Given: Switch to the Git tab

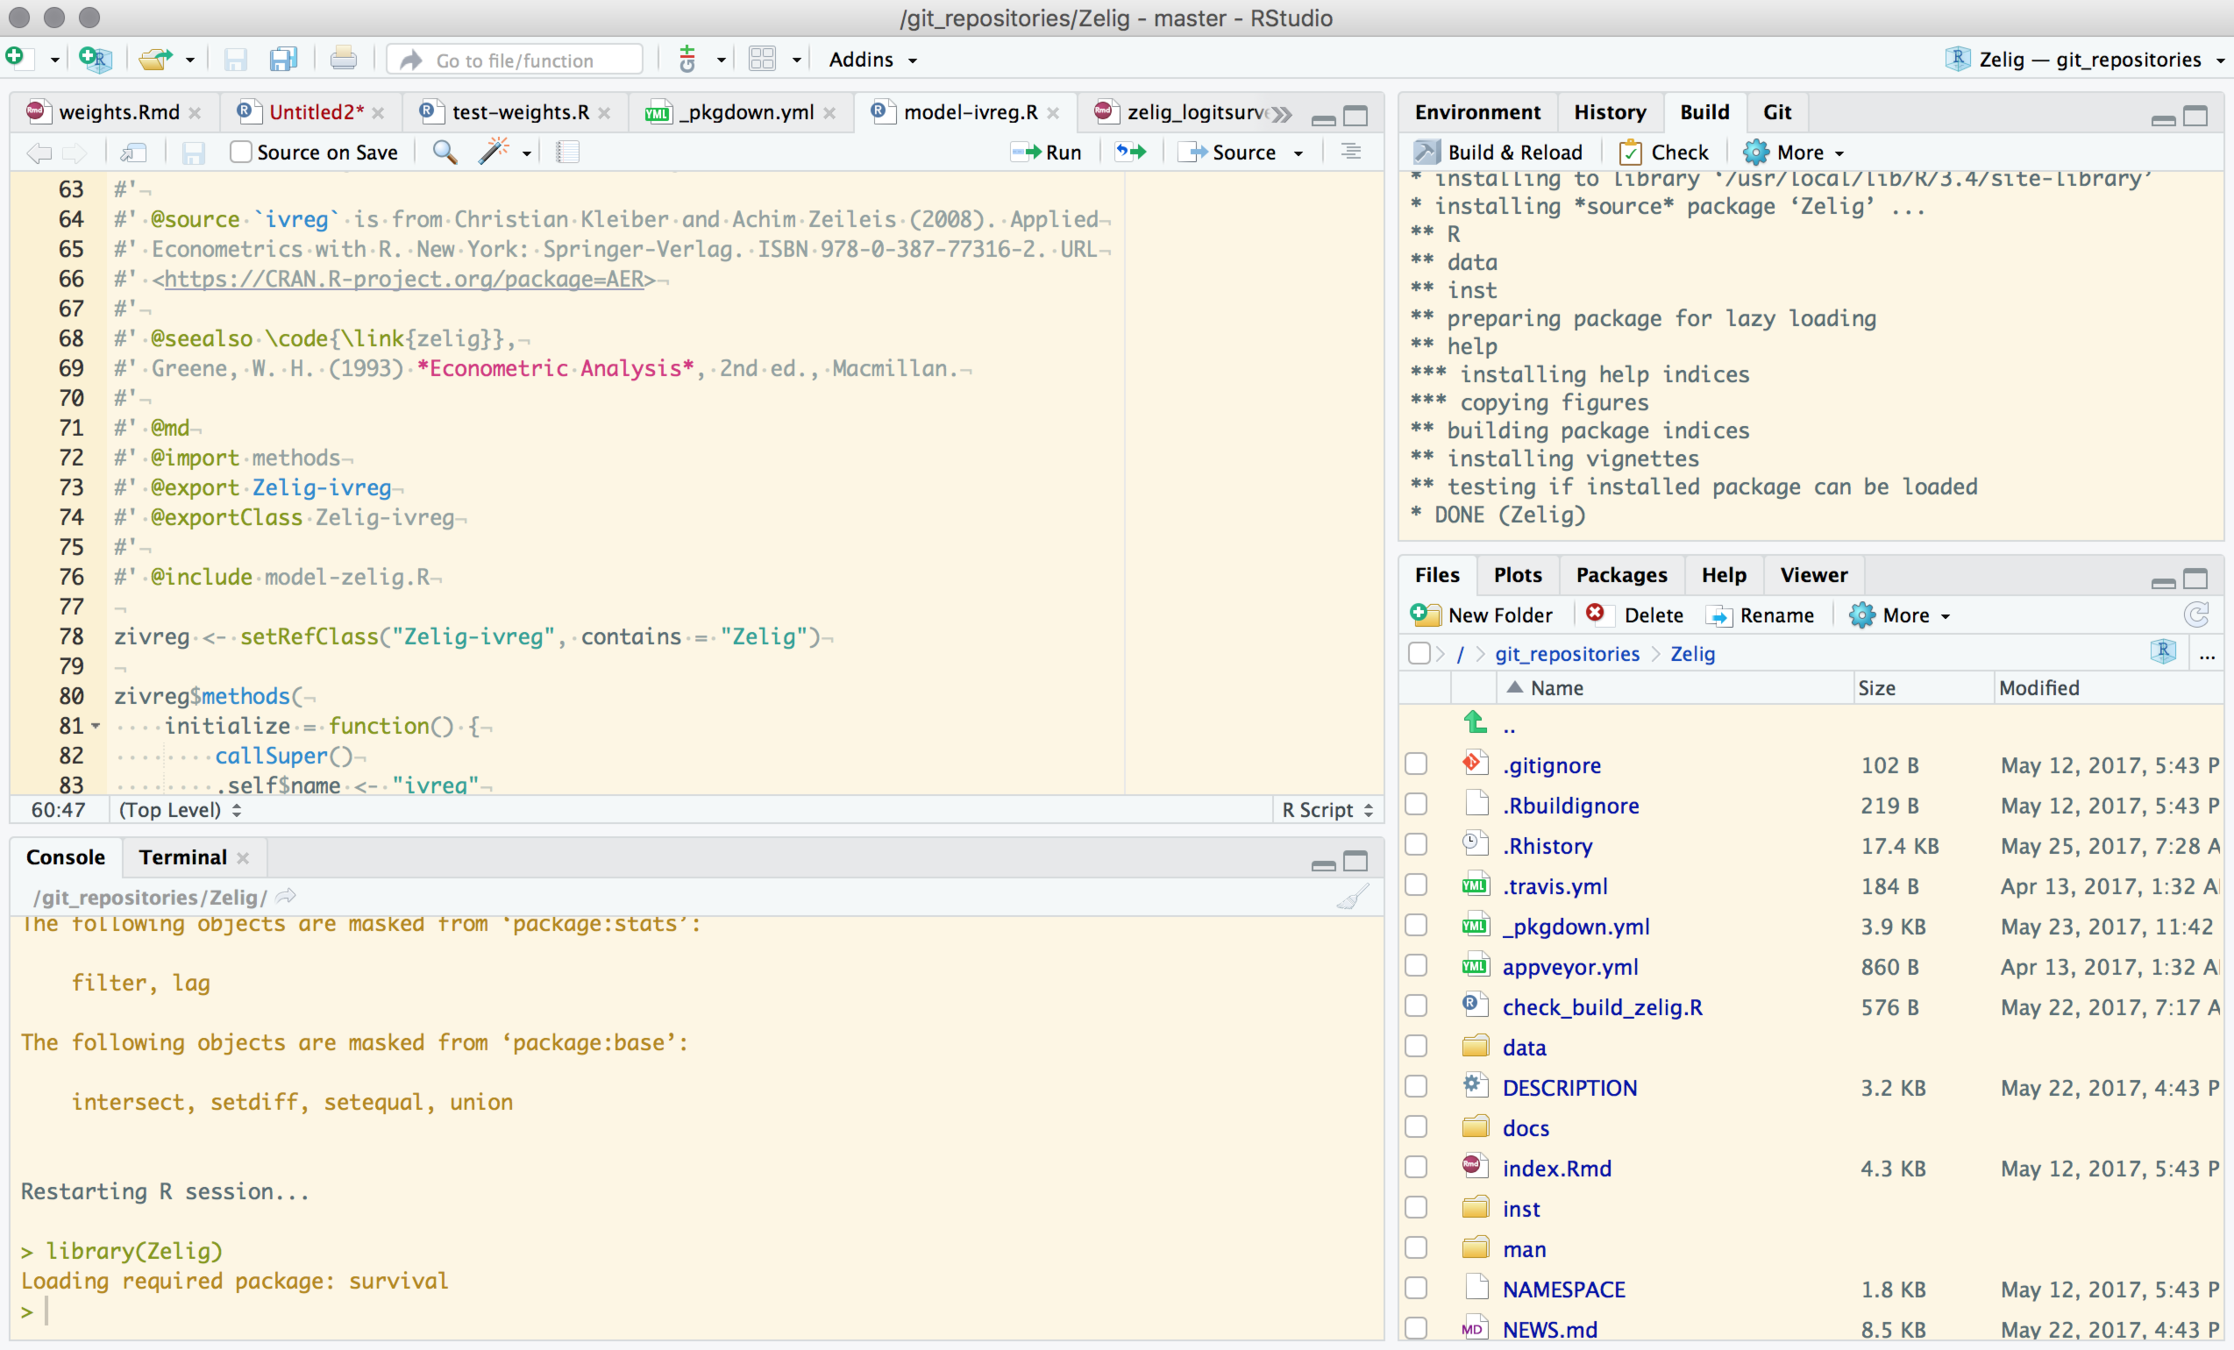Looking at the screenshot, I should click(x=1776, y=112).
